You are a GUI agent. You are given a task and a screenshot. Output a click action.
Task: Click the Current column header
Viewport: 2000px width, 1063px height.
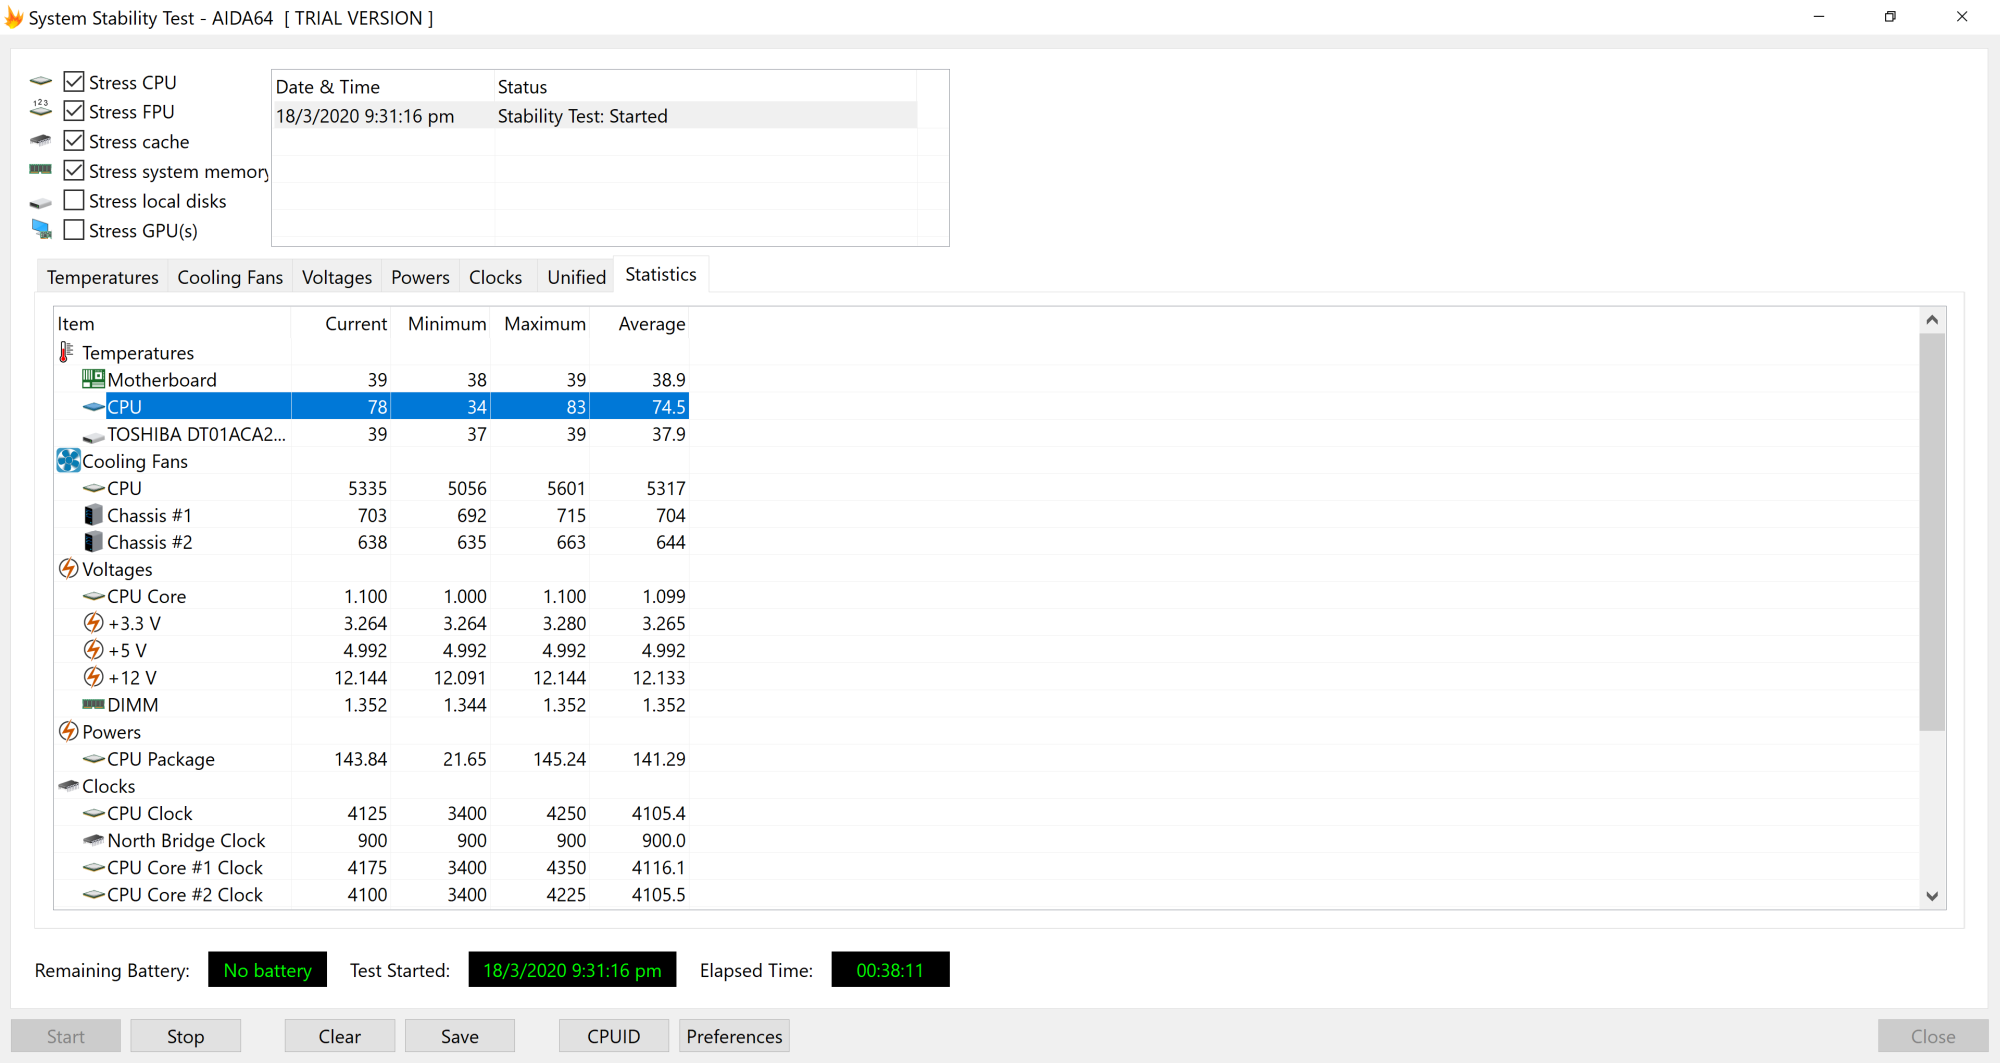(x=340, y=324)
